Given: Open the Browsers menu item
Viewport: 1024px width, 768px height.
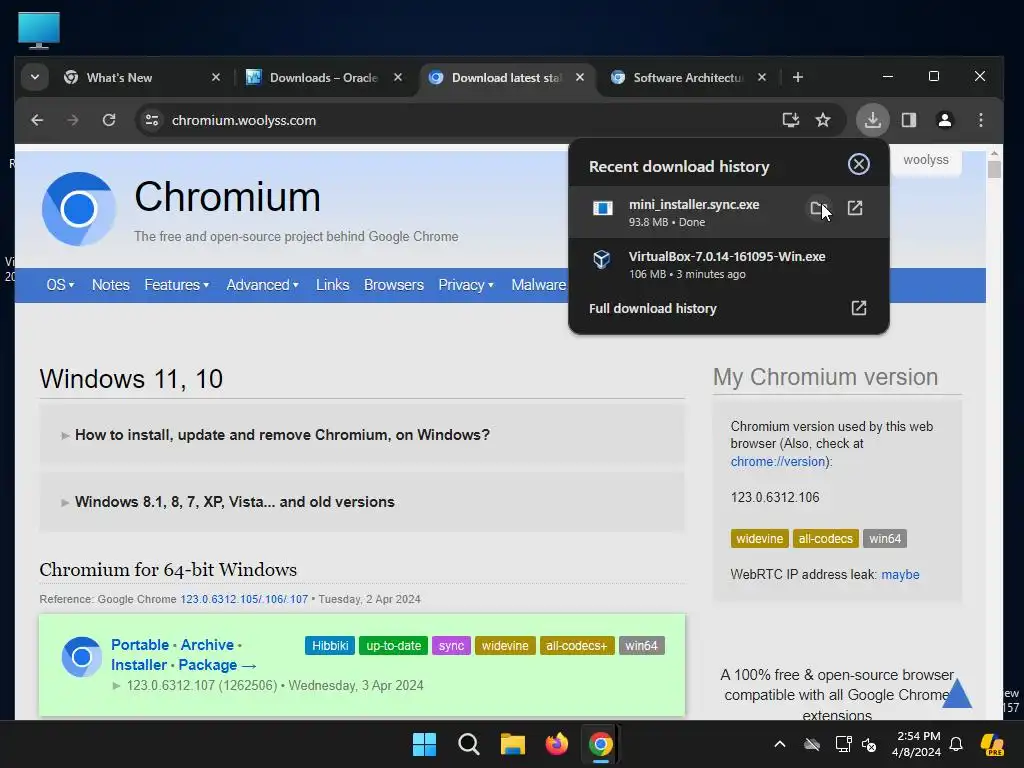Looking at the screenshot, I should pos(394,285).
